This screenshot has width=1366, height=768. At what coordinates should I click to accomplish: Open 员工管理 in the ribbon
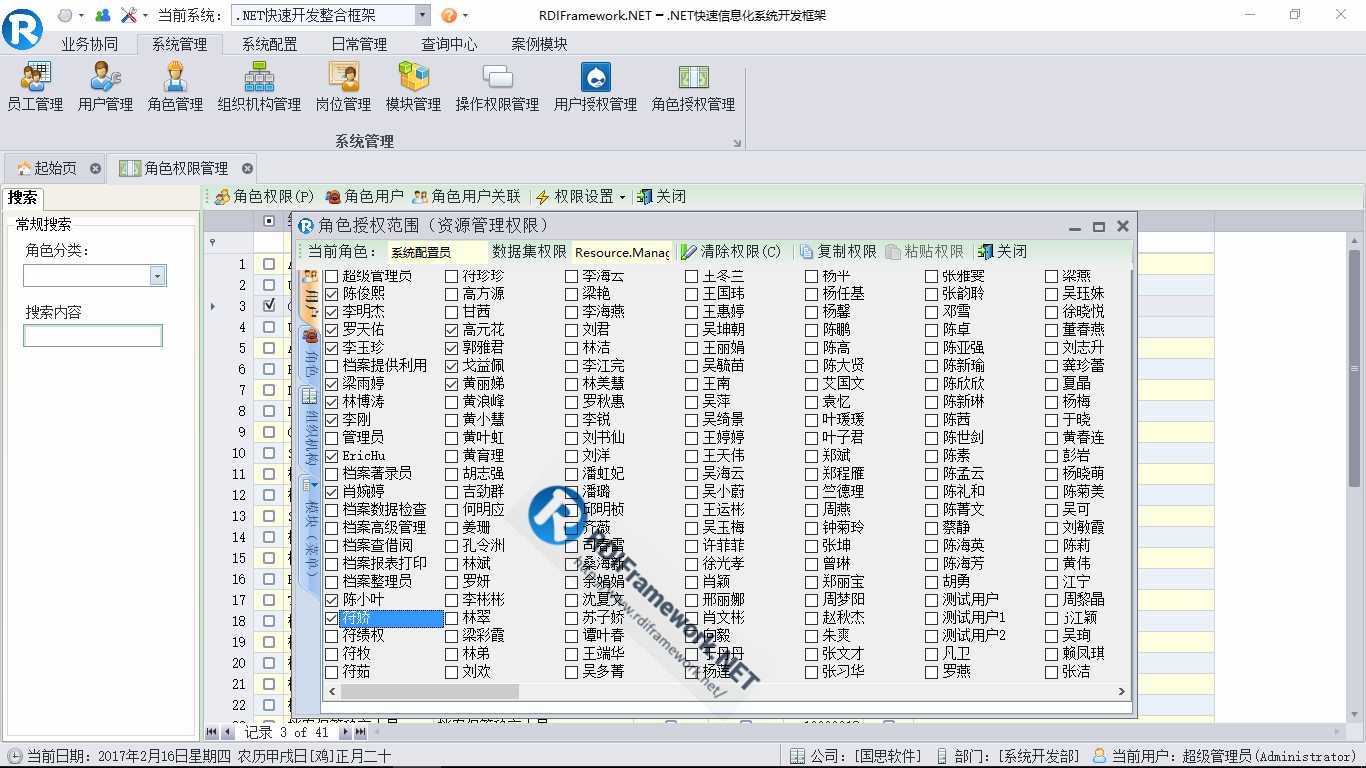point(35,86)
